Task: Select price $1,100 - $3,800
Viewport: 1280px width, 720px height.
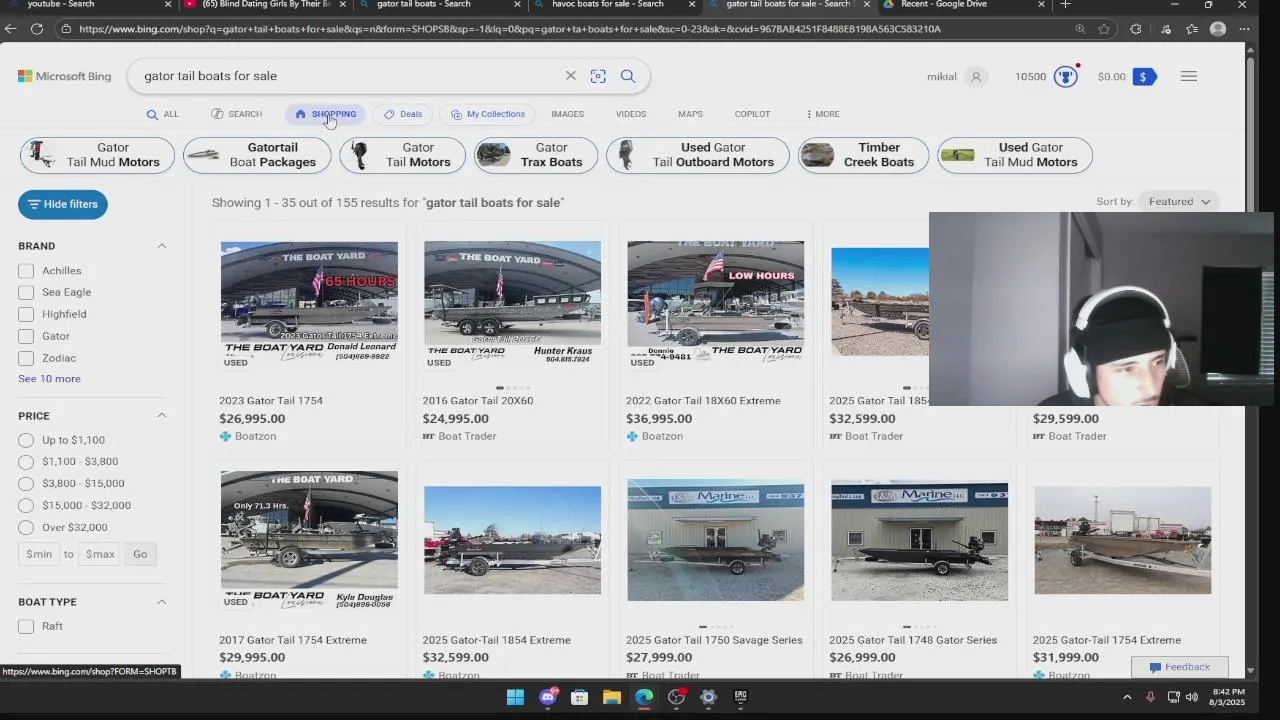Action: click(26, 462)
